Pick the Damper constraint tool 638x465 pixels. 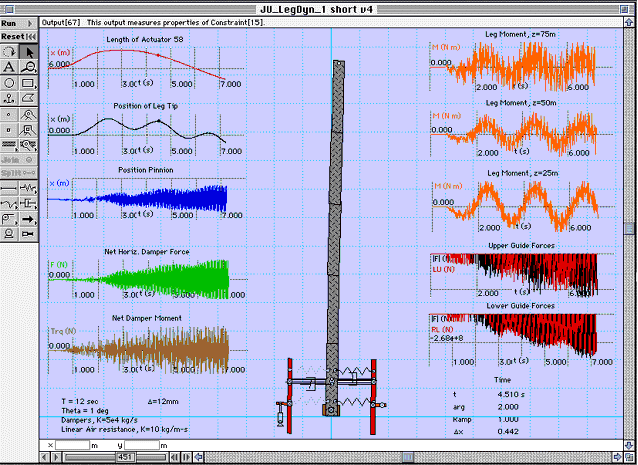pos(28,203)
